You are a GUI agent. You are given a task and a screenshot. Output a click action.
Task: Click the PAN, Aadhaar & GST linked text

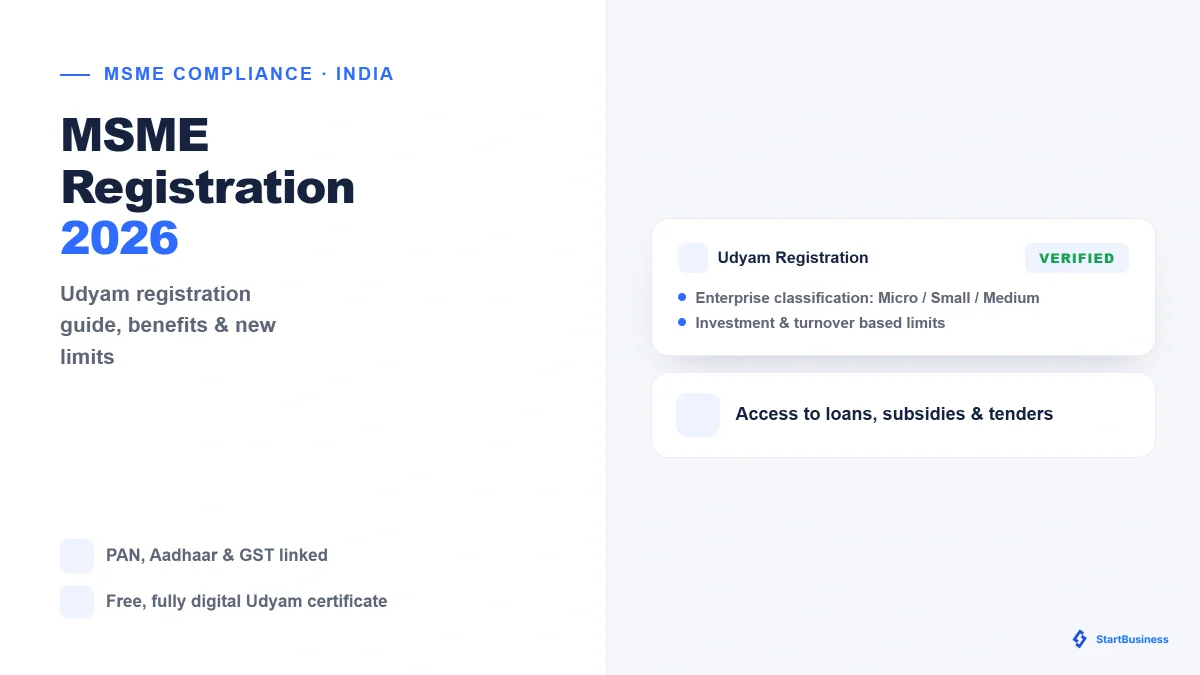[217, 556]
